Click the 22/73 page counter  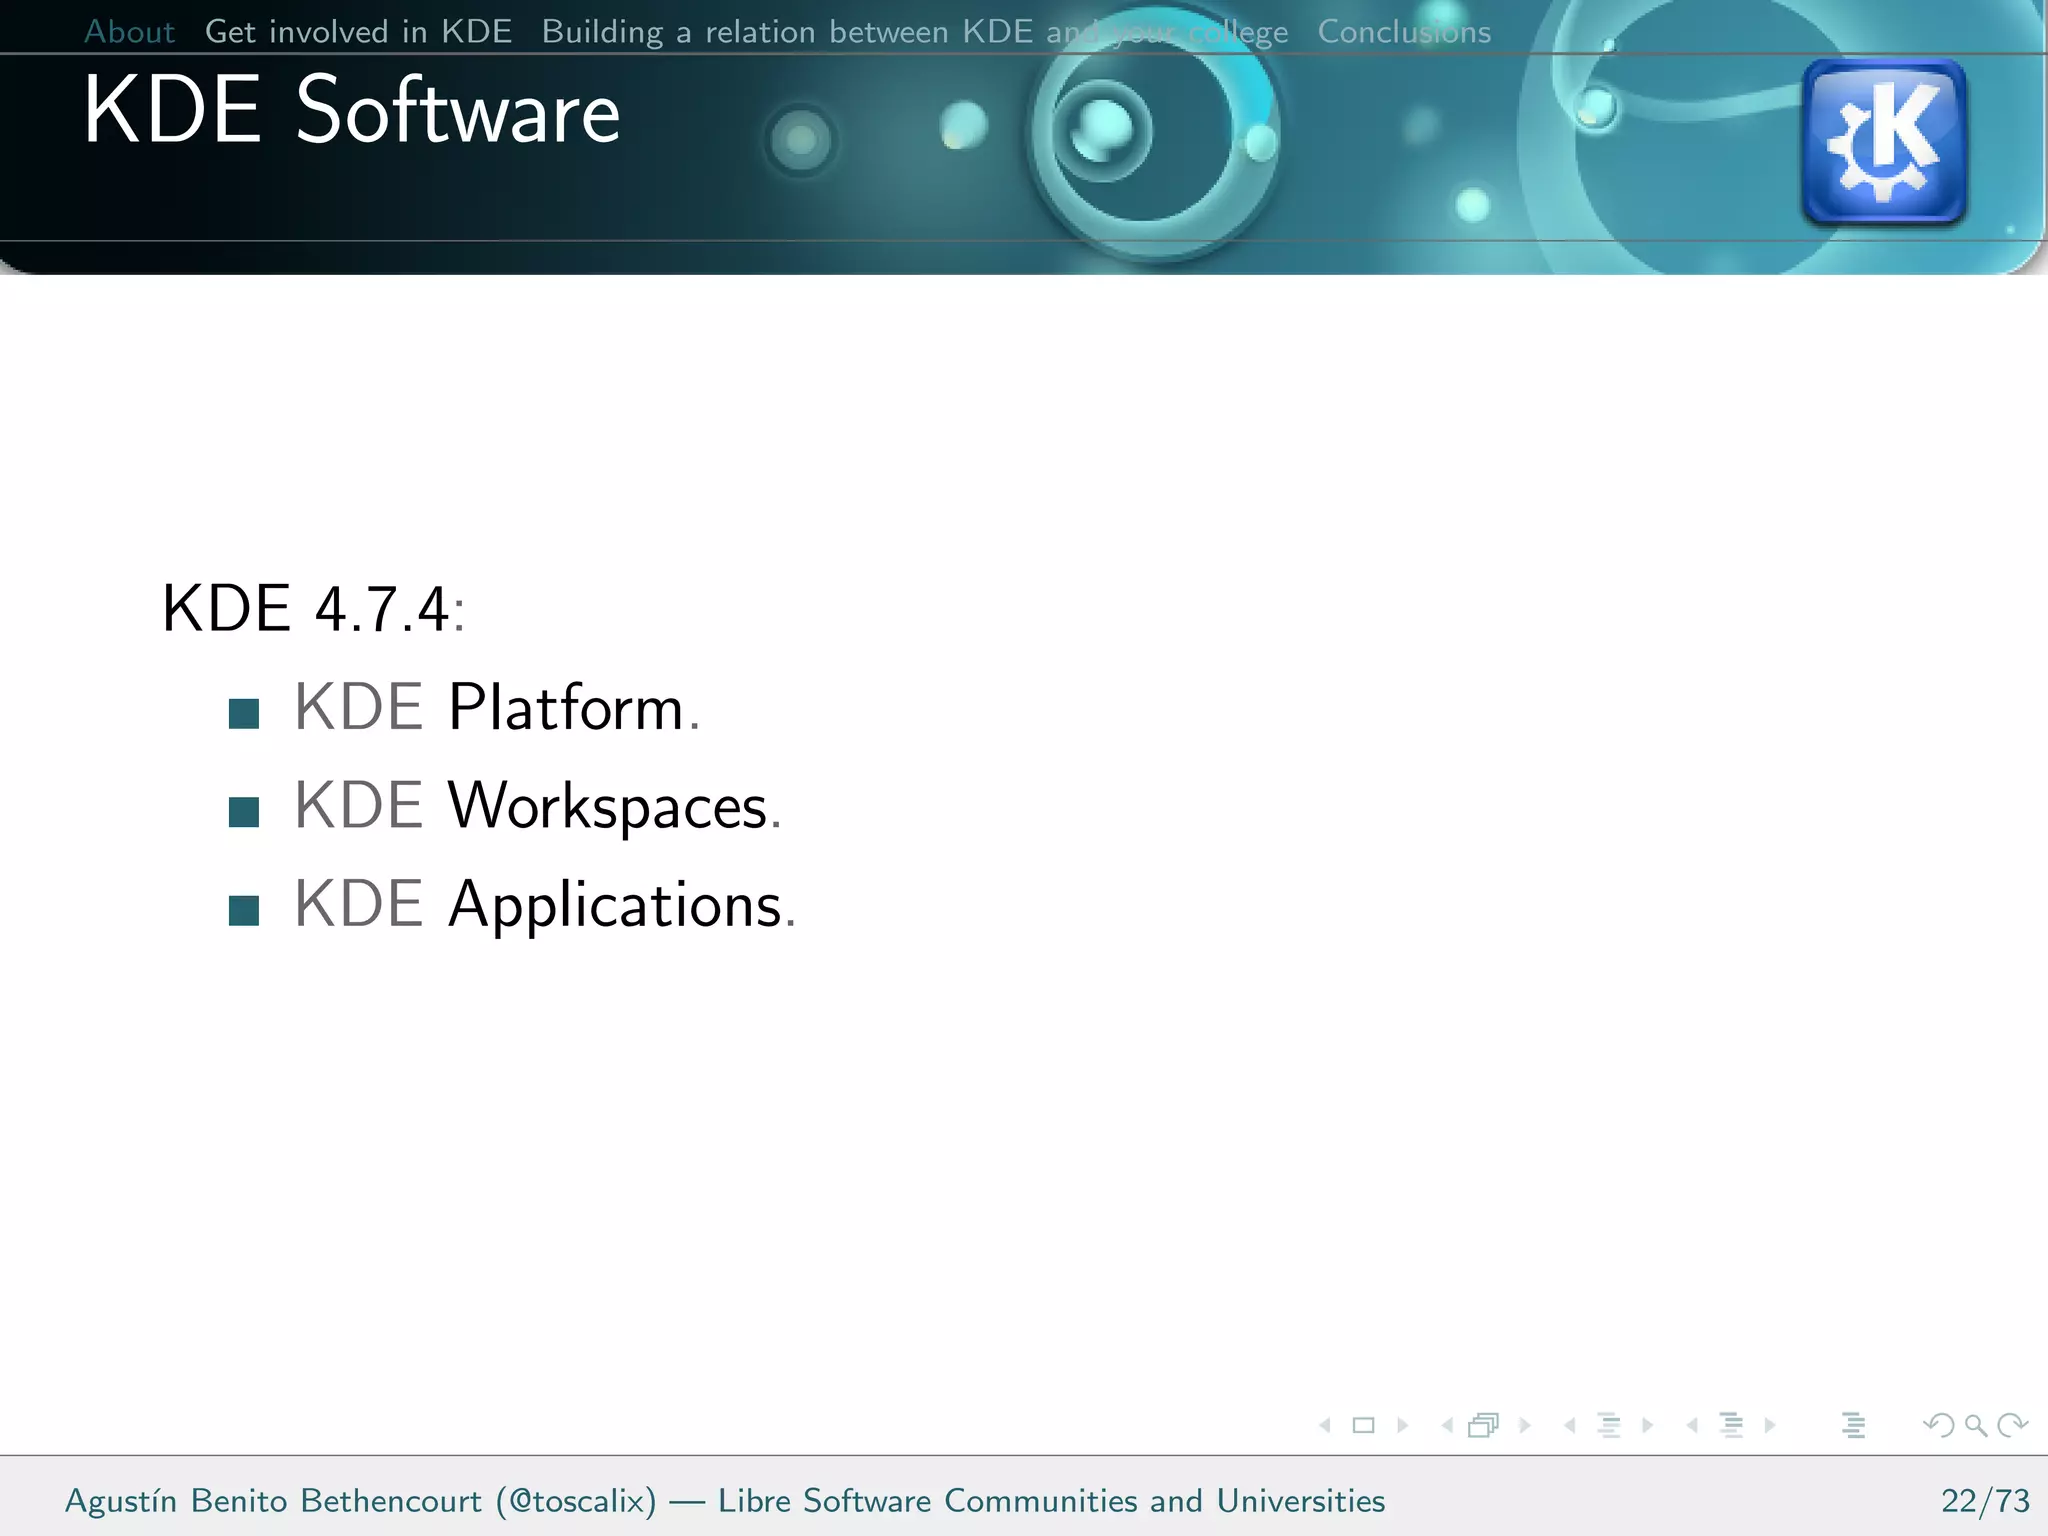(1985, 1501)
